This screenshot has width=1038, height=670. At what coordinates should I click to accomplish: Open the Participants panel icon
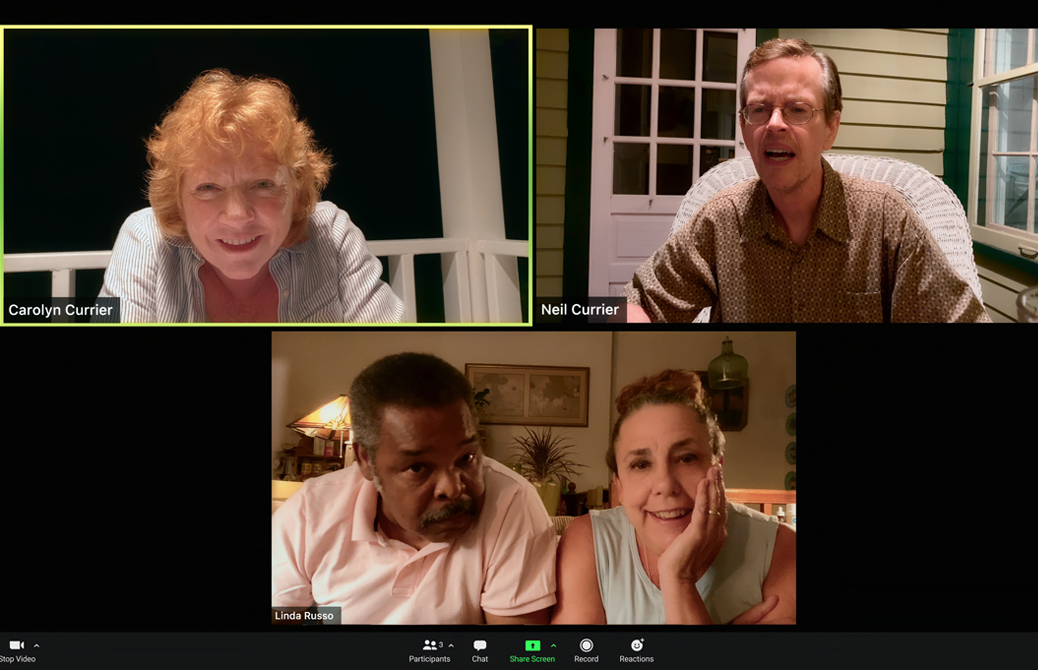point(428,645)
